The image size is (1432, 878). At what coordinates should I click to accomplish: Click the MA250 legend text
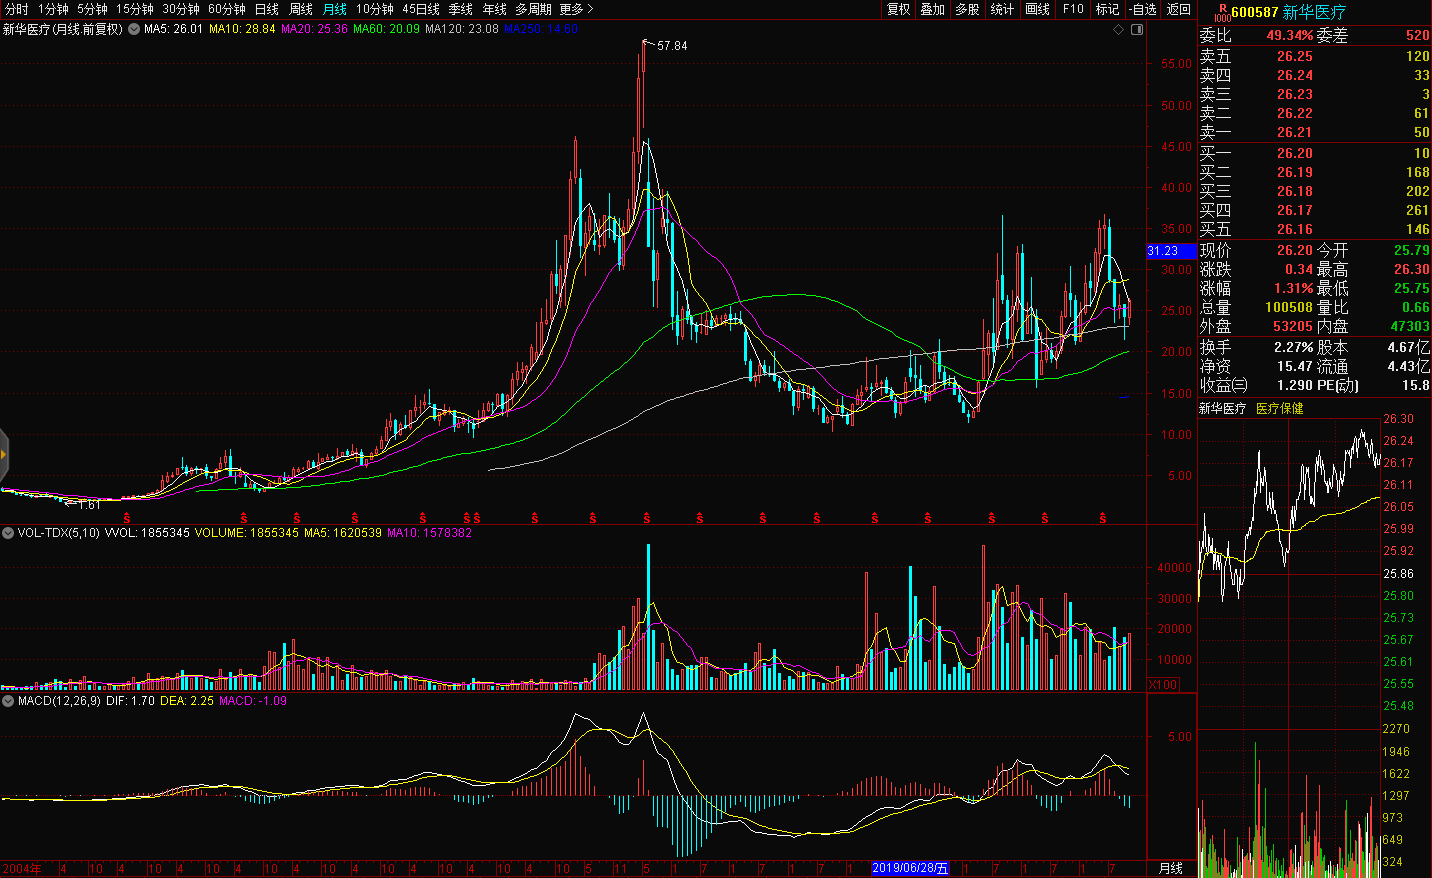coord(541,29)
